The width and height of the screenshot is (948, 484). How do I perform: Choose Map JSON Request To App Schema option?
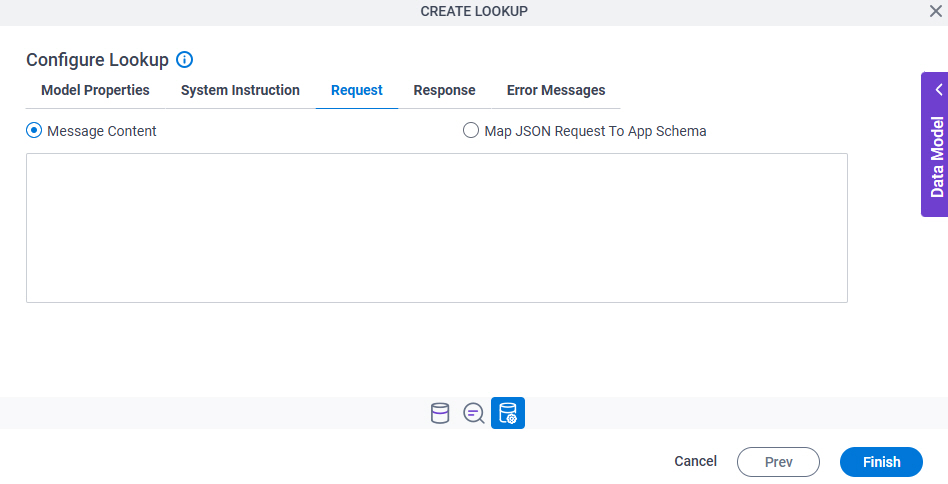[471, 131]
